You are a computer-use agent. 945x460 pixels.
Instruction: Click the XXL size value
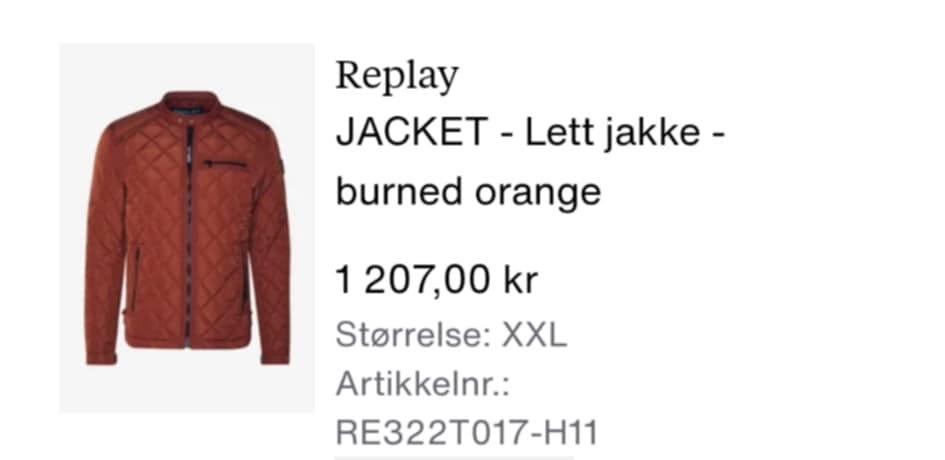click(534, 335)
